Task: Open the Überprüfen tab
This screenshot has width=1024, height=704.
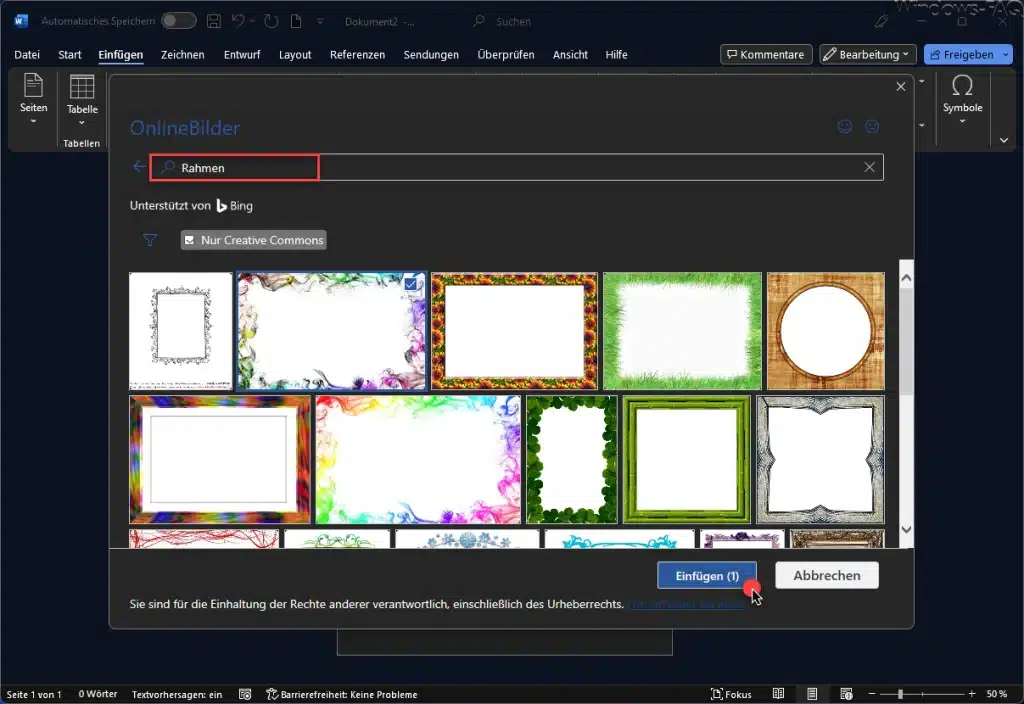Action: click(x=505, y=55)
